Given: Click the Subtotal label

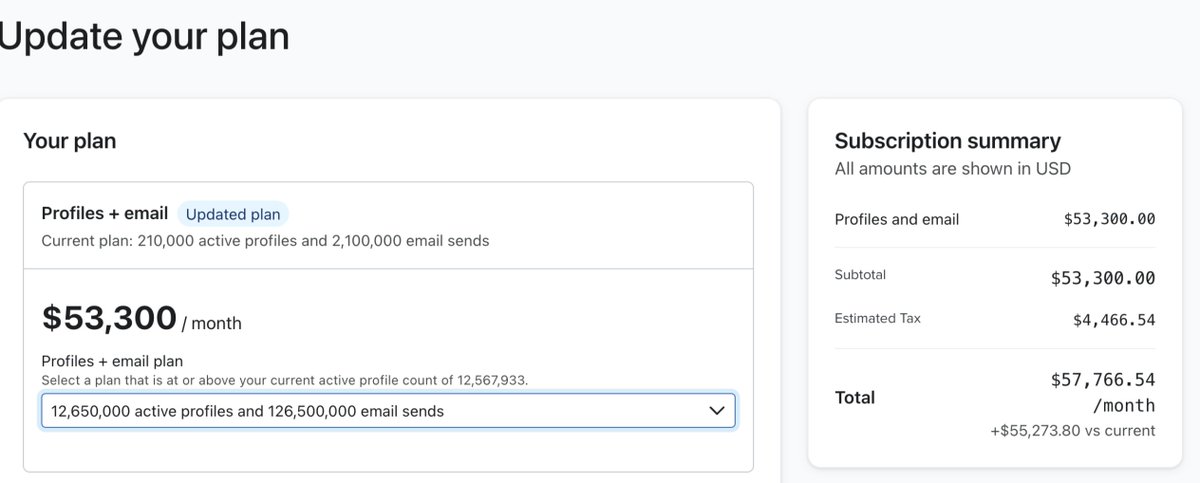Looking at the screenshot, I should pyautogui.click(x=860, y=275).
